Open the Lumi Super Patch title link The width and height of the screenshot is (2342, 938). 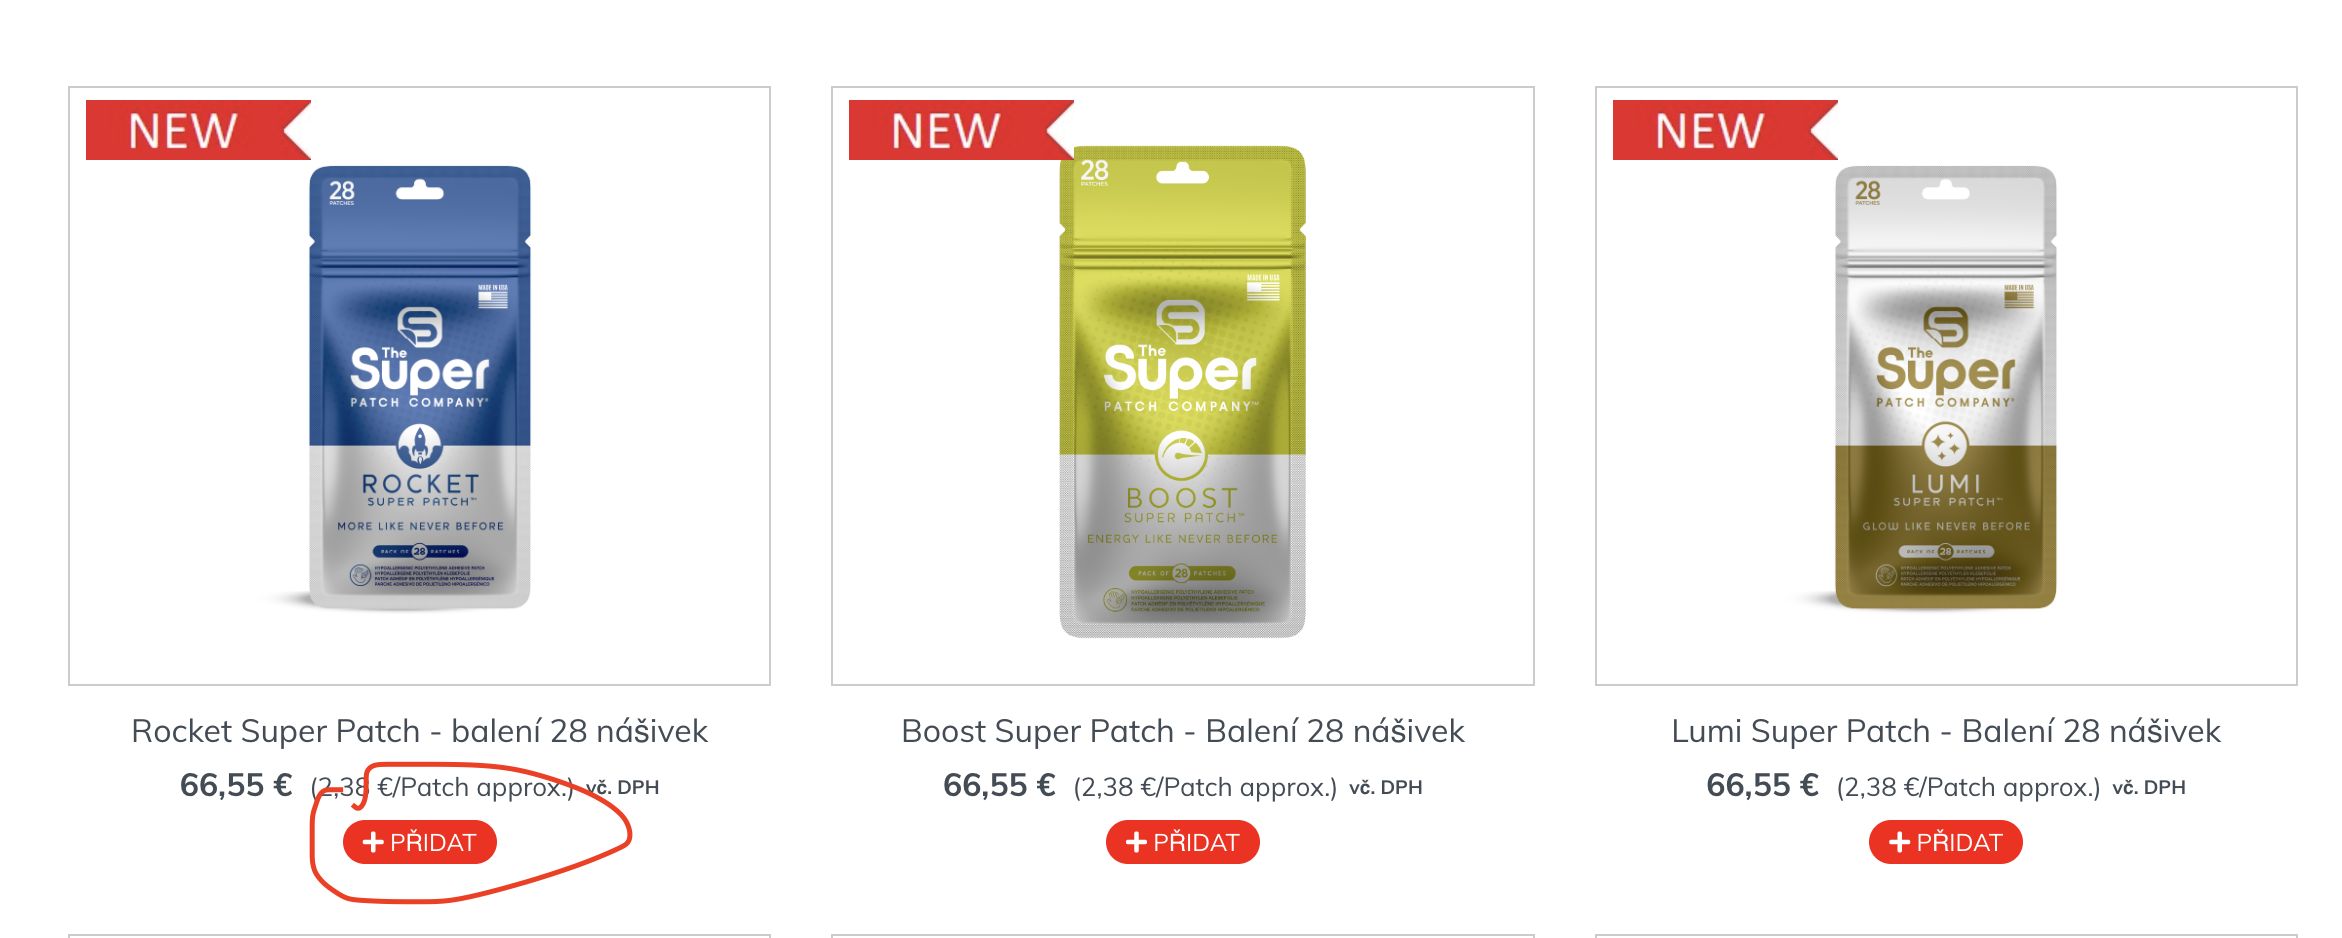[x=1945, y=731]
